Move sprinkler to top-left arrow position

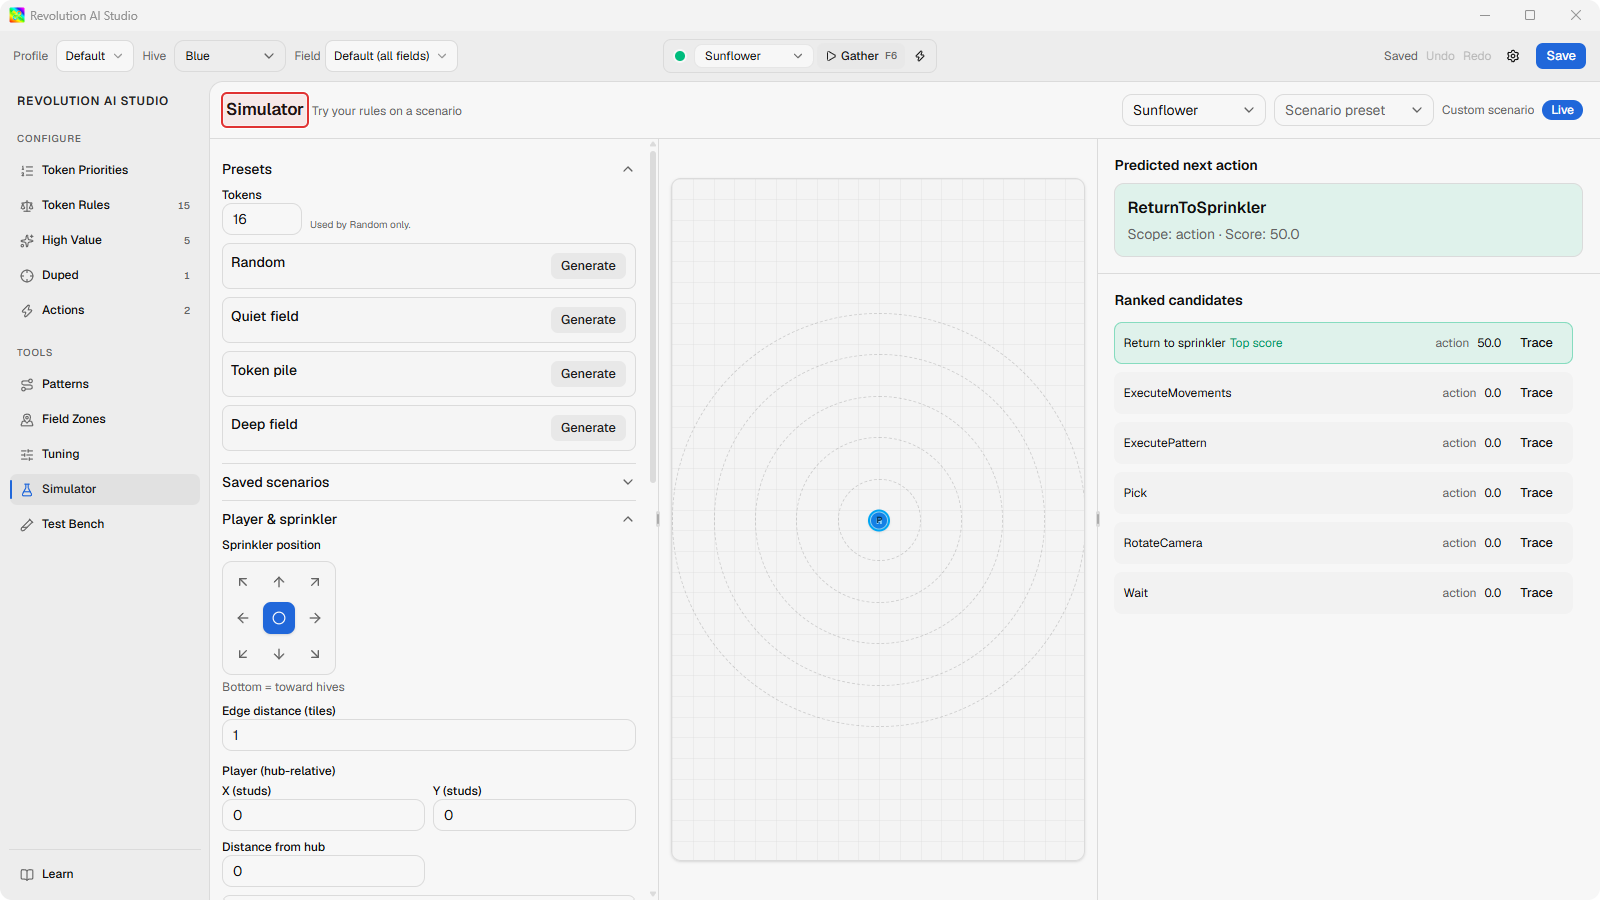(243, 582)
